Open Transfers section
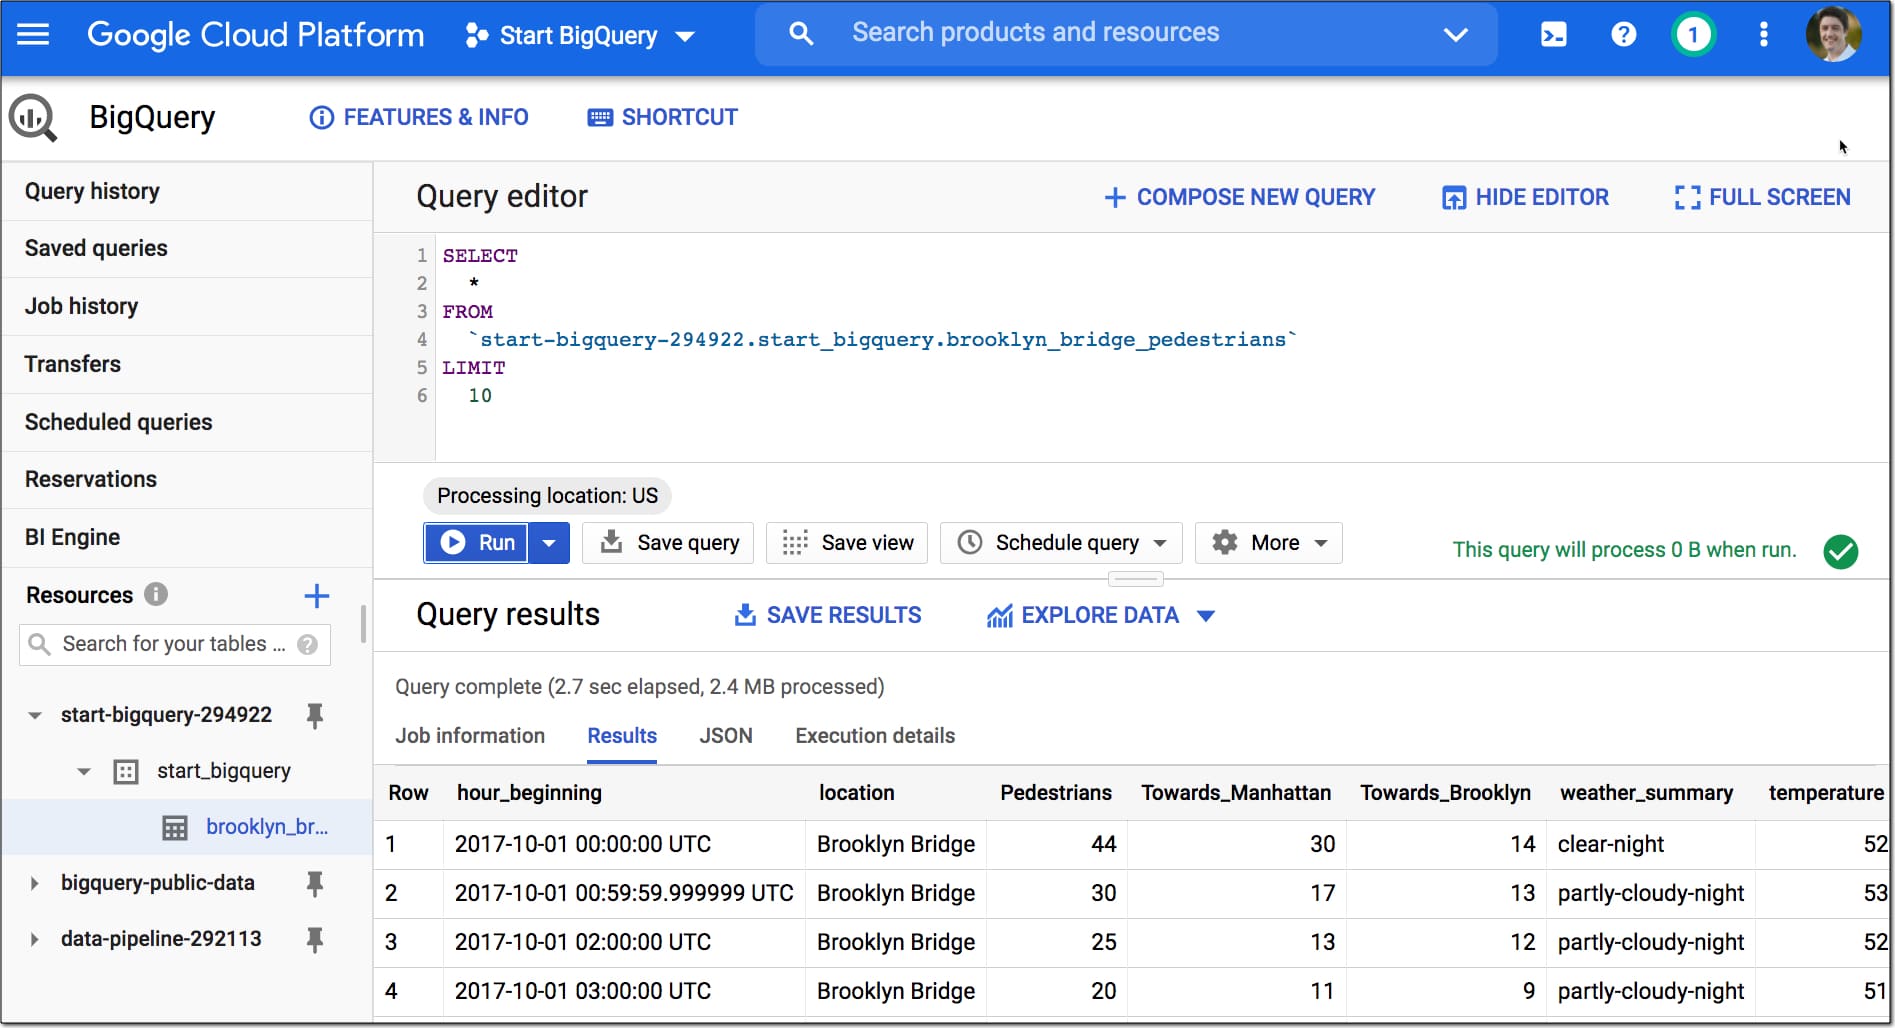 pyautogui.click(x=187, y=364)
